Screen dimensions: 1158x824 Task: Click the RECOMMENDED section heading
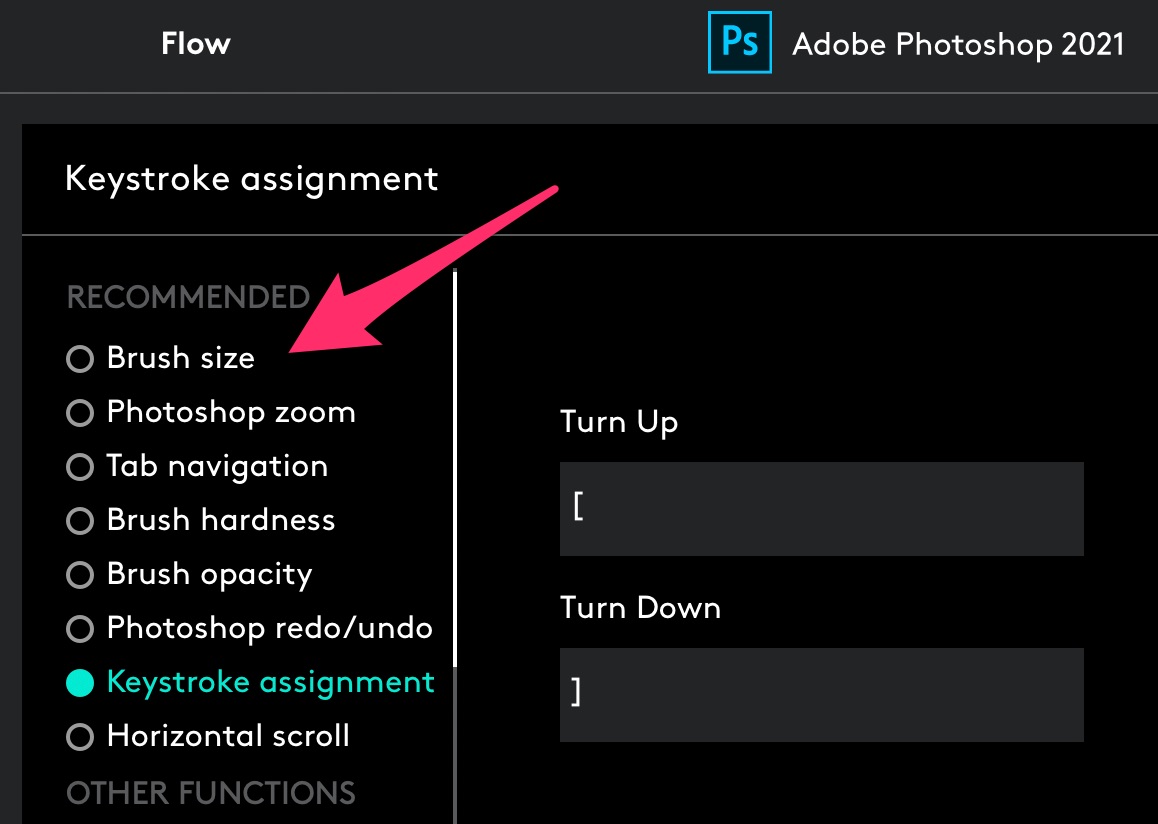click(188, 297)
